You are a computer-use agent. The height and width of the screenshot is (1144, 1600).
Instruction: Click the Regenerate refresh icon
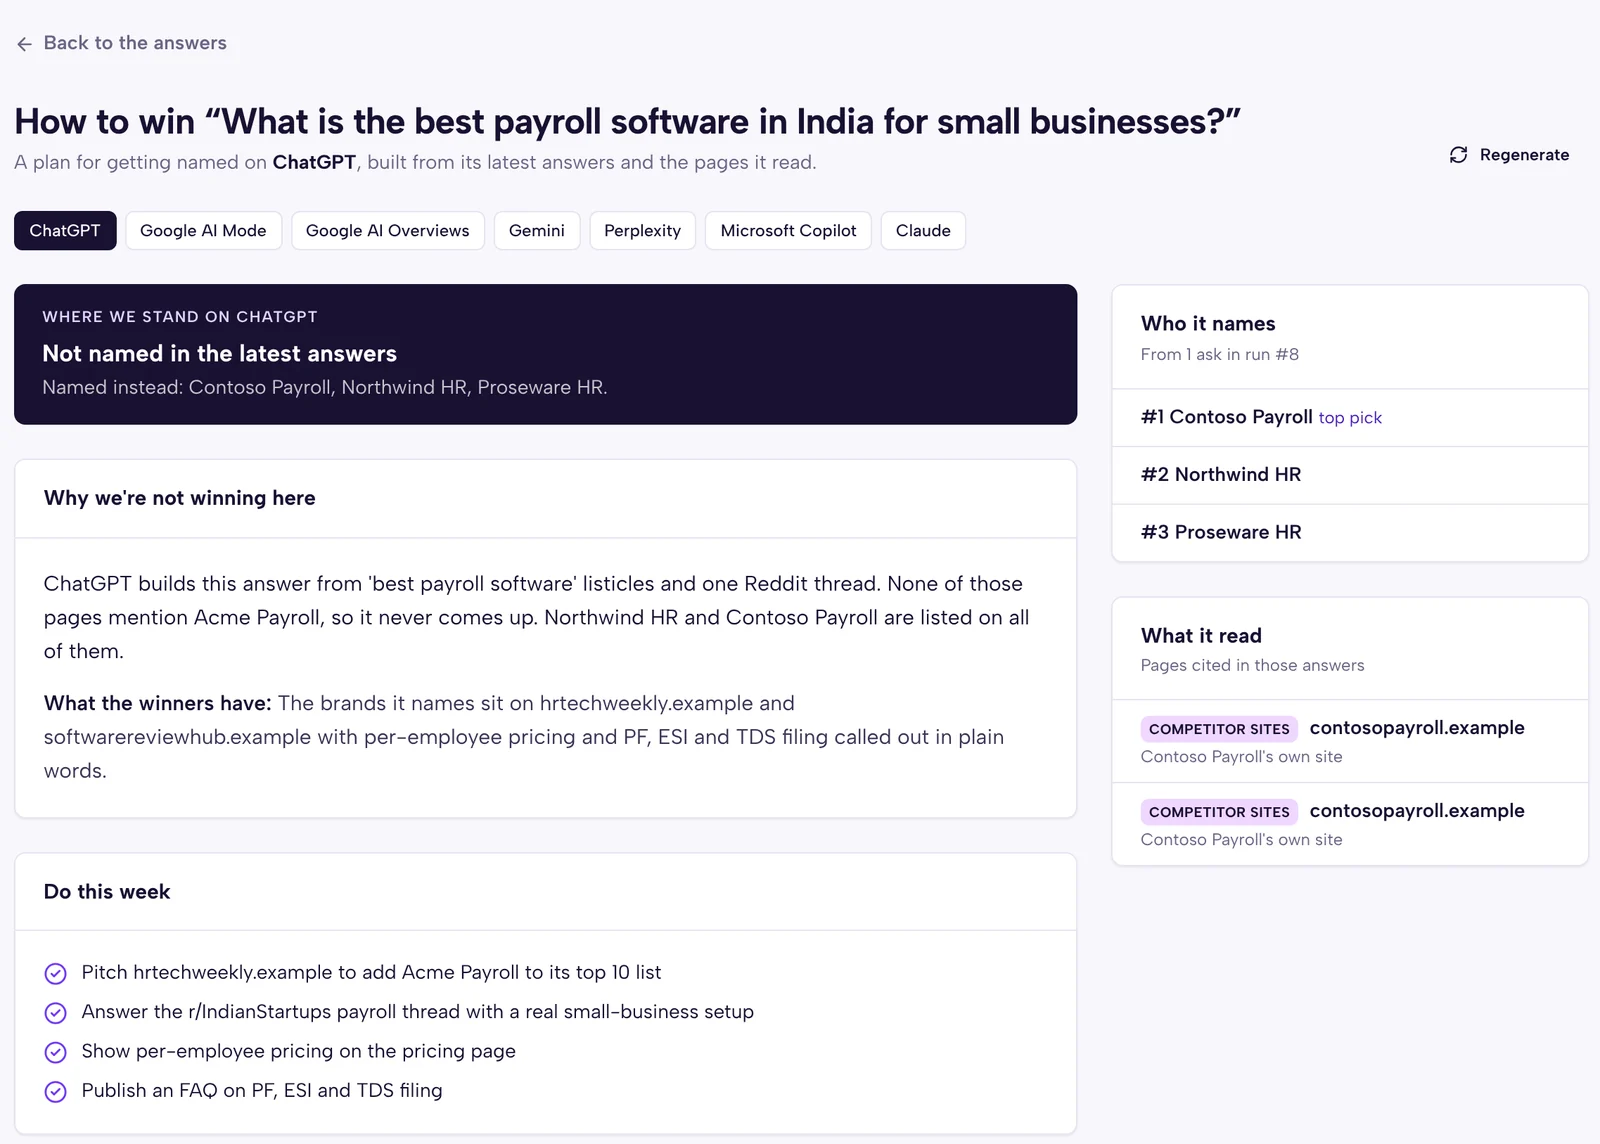click(x=1459, y=155)
